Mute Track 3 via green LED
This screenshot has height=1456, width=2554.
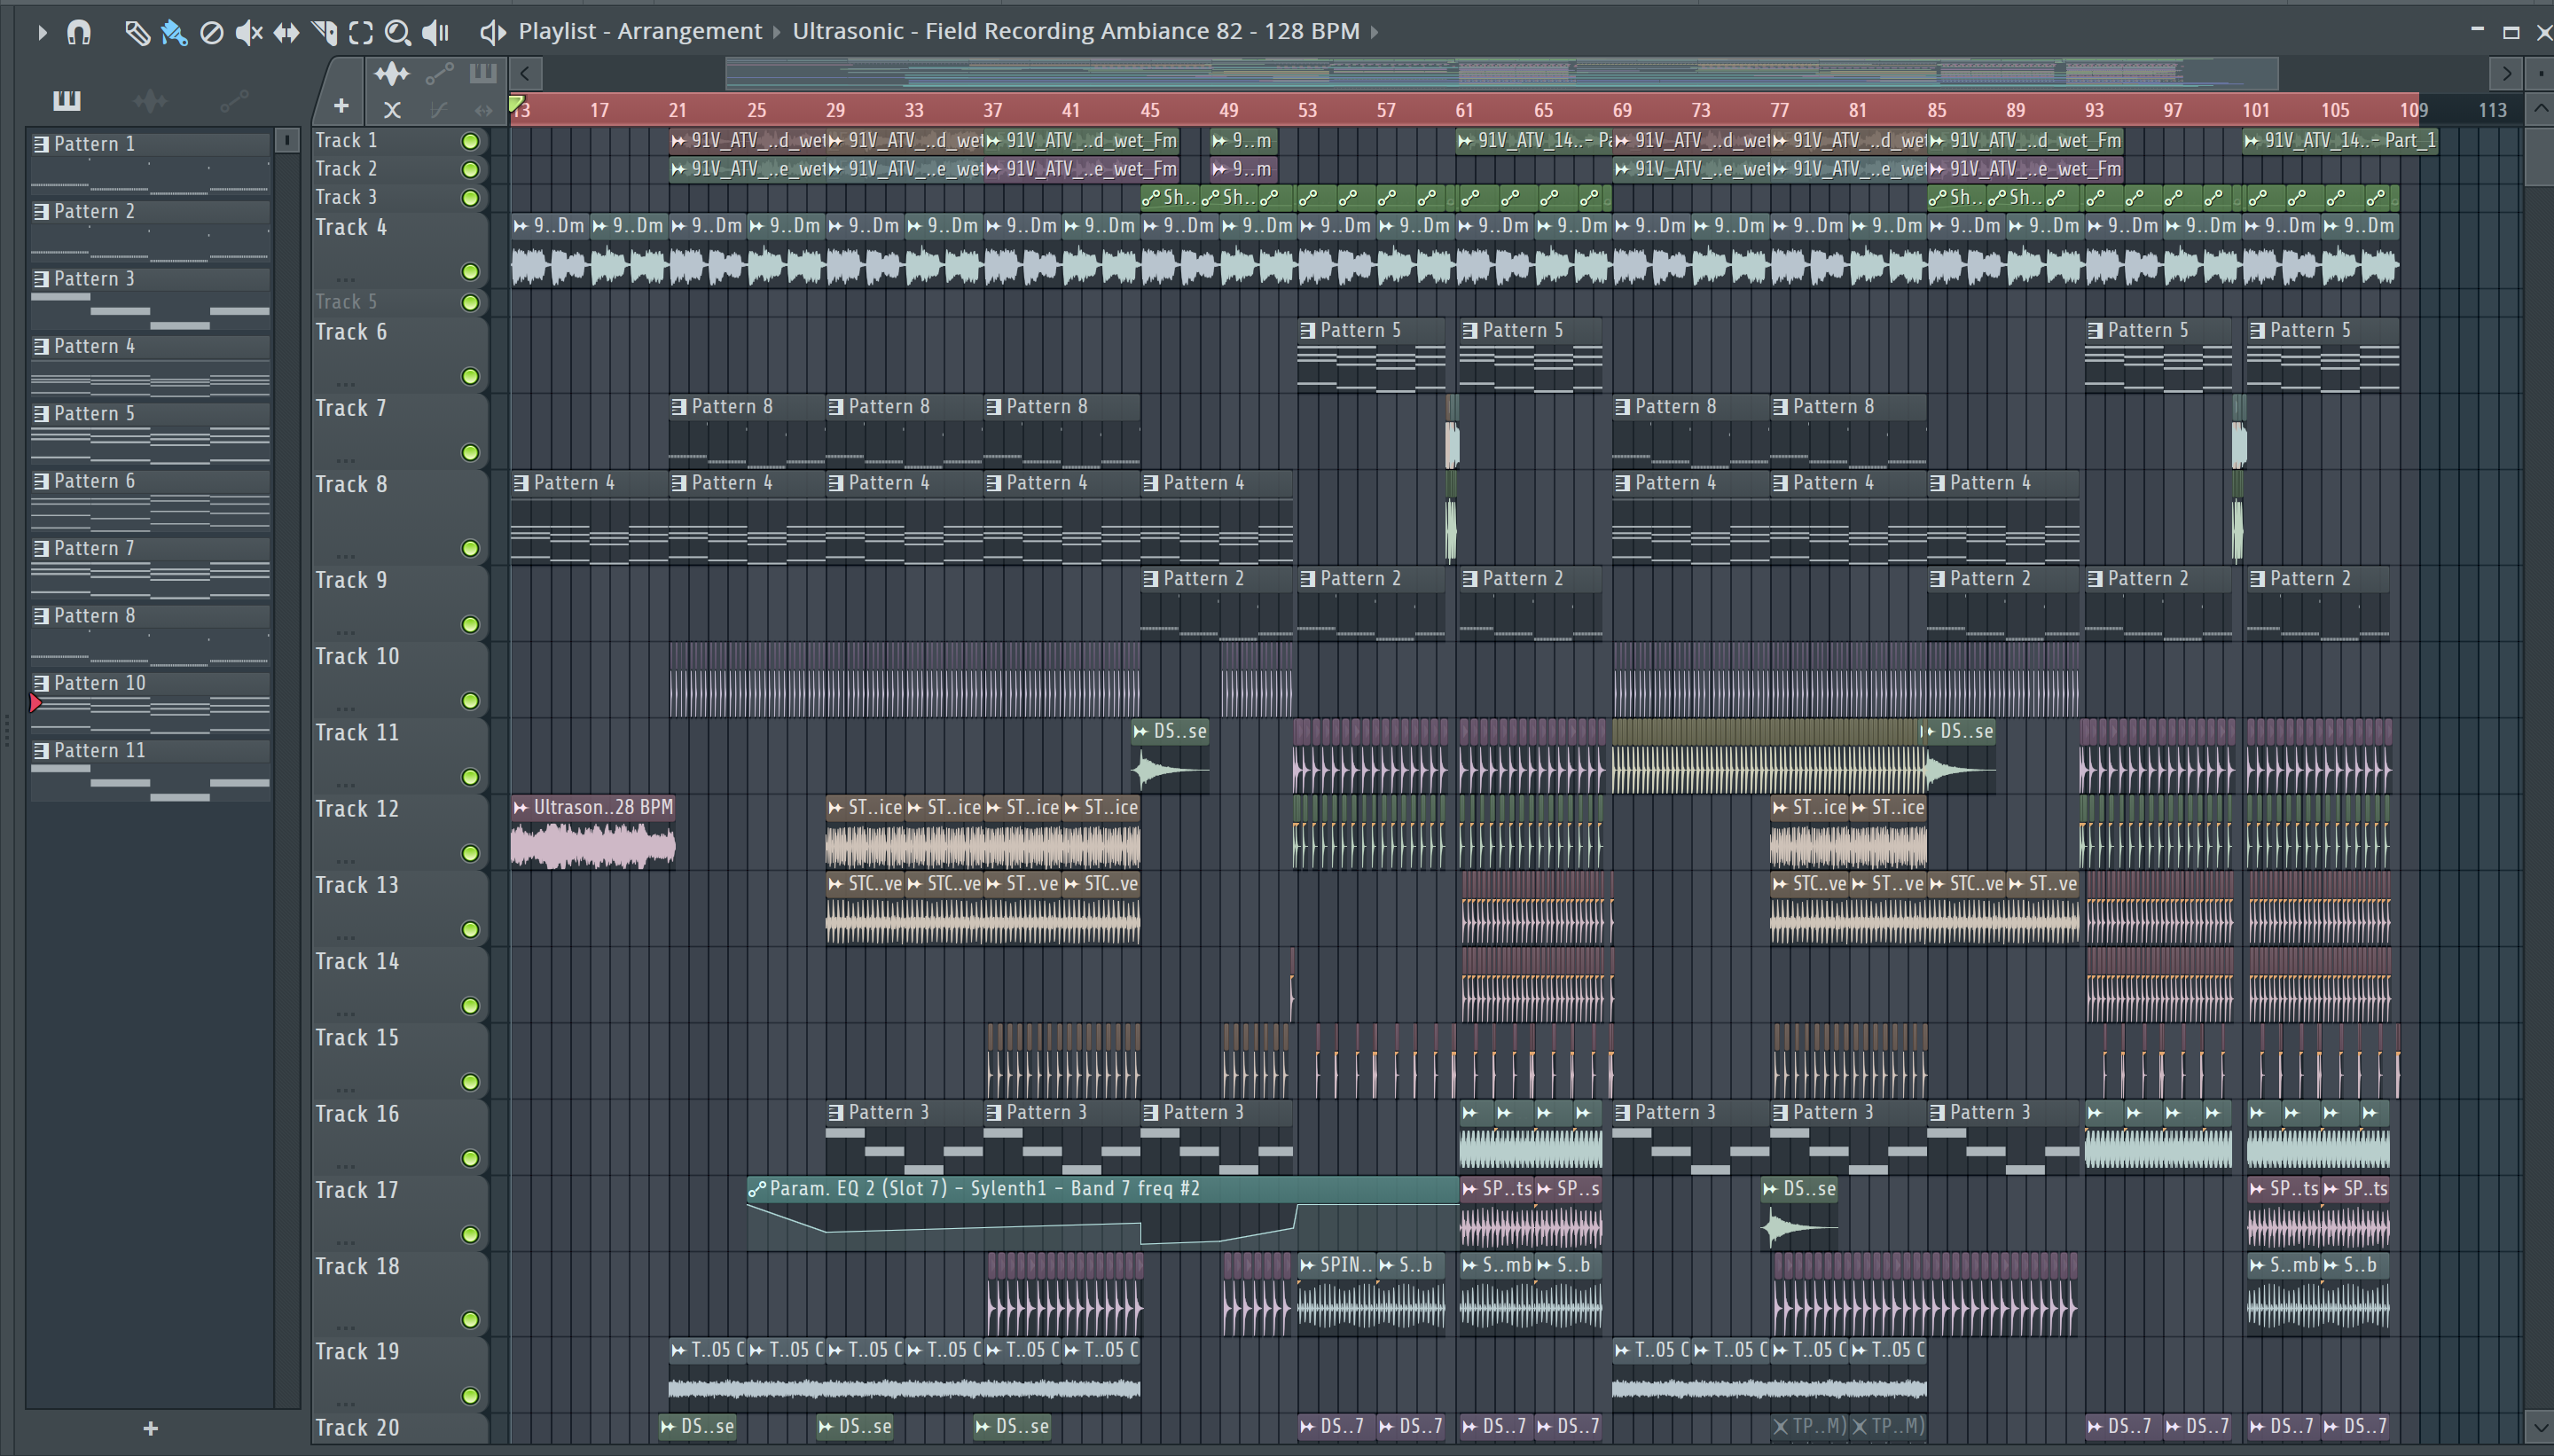[470, 198]
